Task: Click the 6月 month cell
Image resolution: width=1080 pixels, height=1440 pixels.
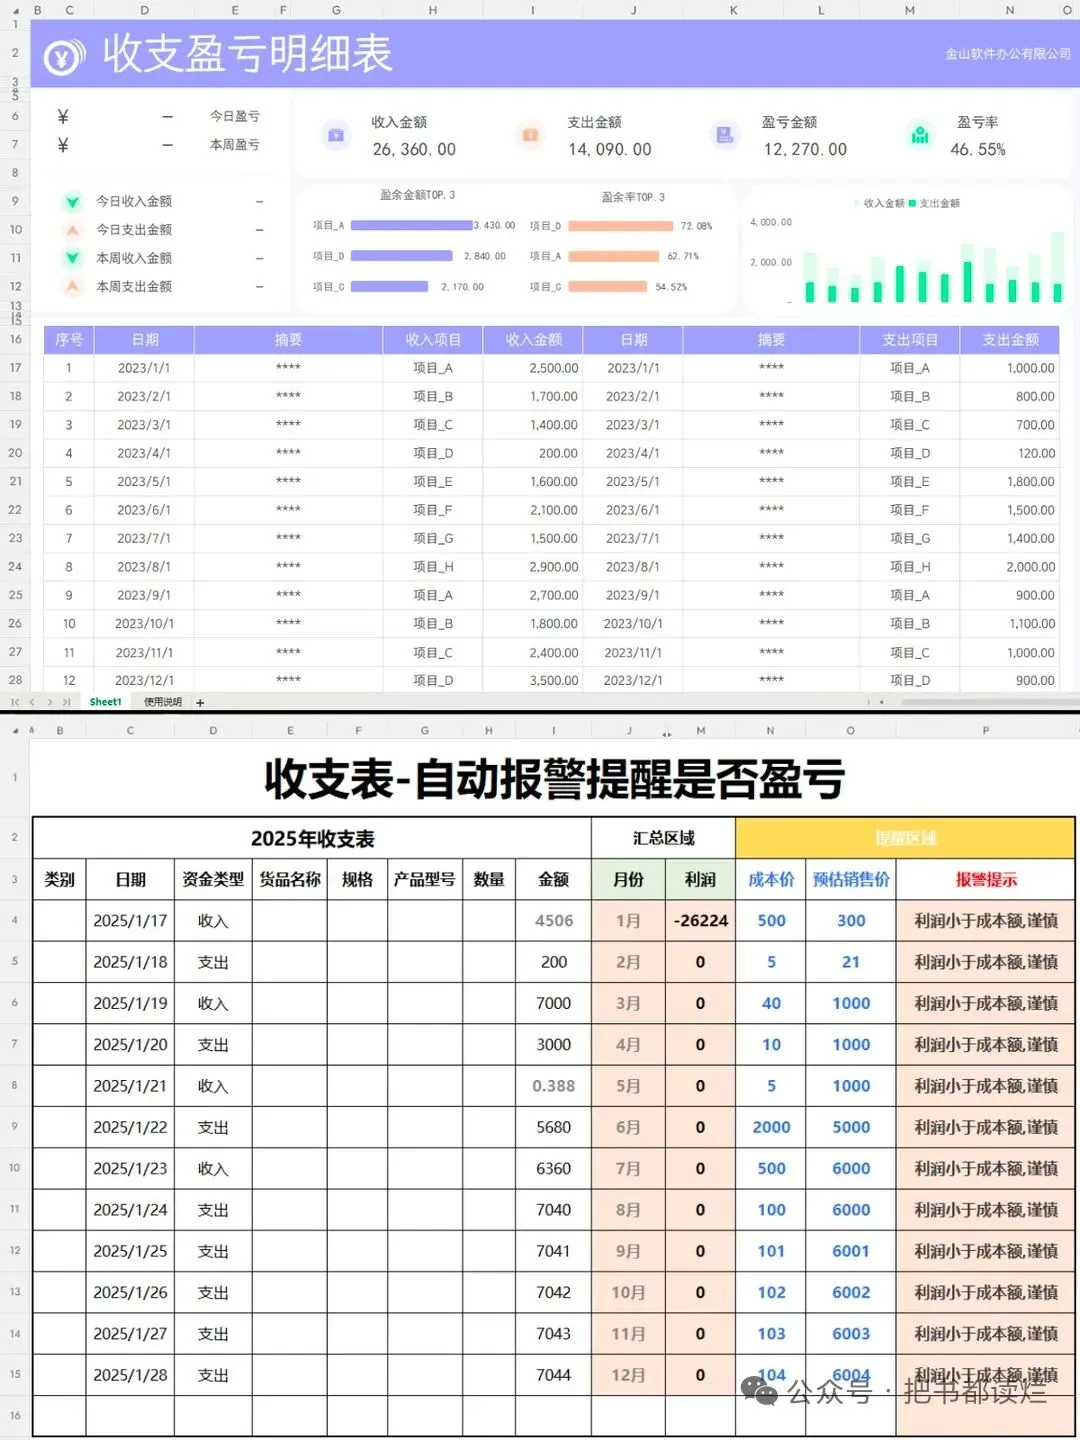Action: click(628, 1127)
